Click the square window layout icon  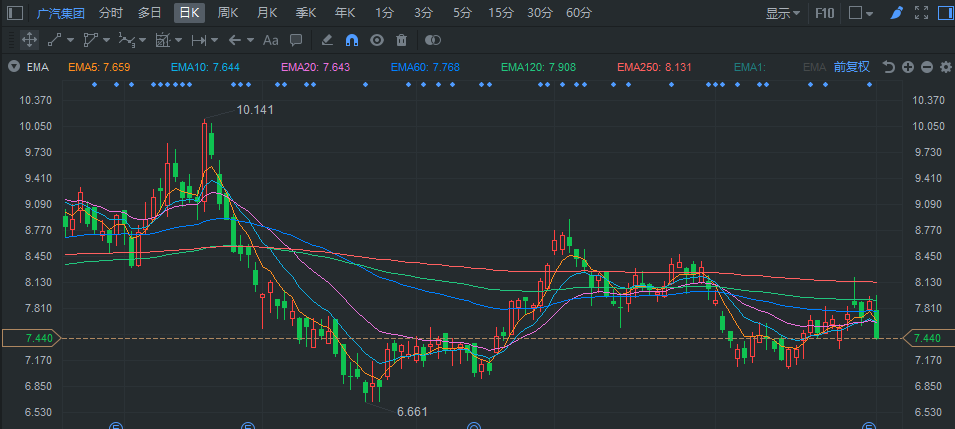[x=856, y=13]
